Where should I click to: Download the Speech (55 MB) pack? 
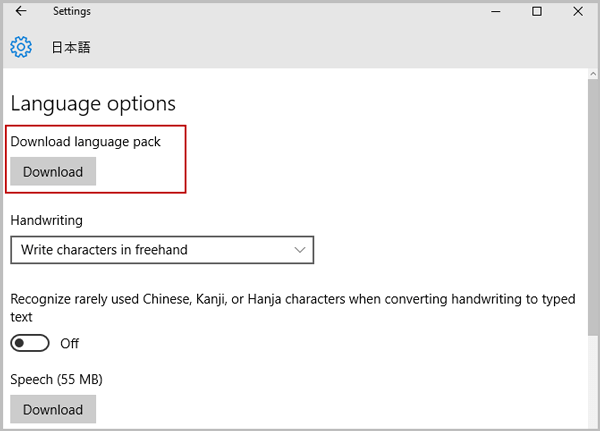[53, 409]
